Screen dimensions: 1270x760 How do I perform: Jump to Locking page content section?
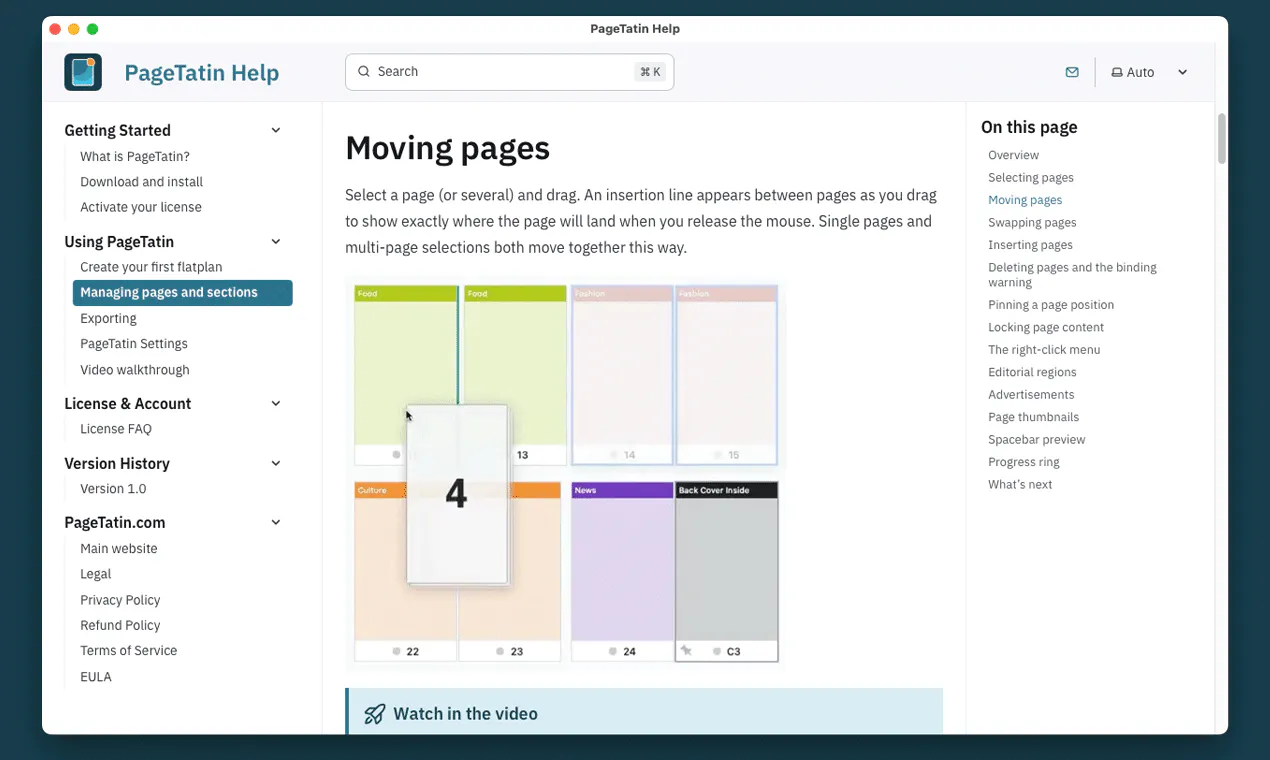[x=1046, y=327]
